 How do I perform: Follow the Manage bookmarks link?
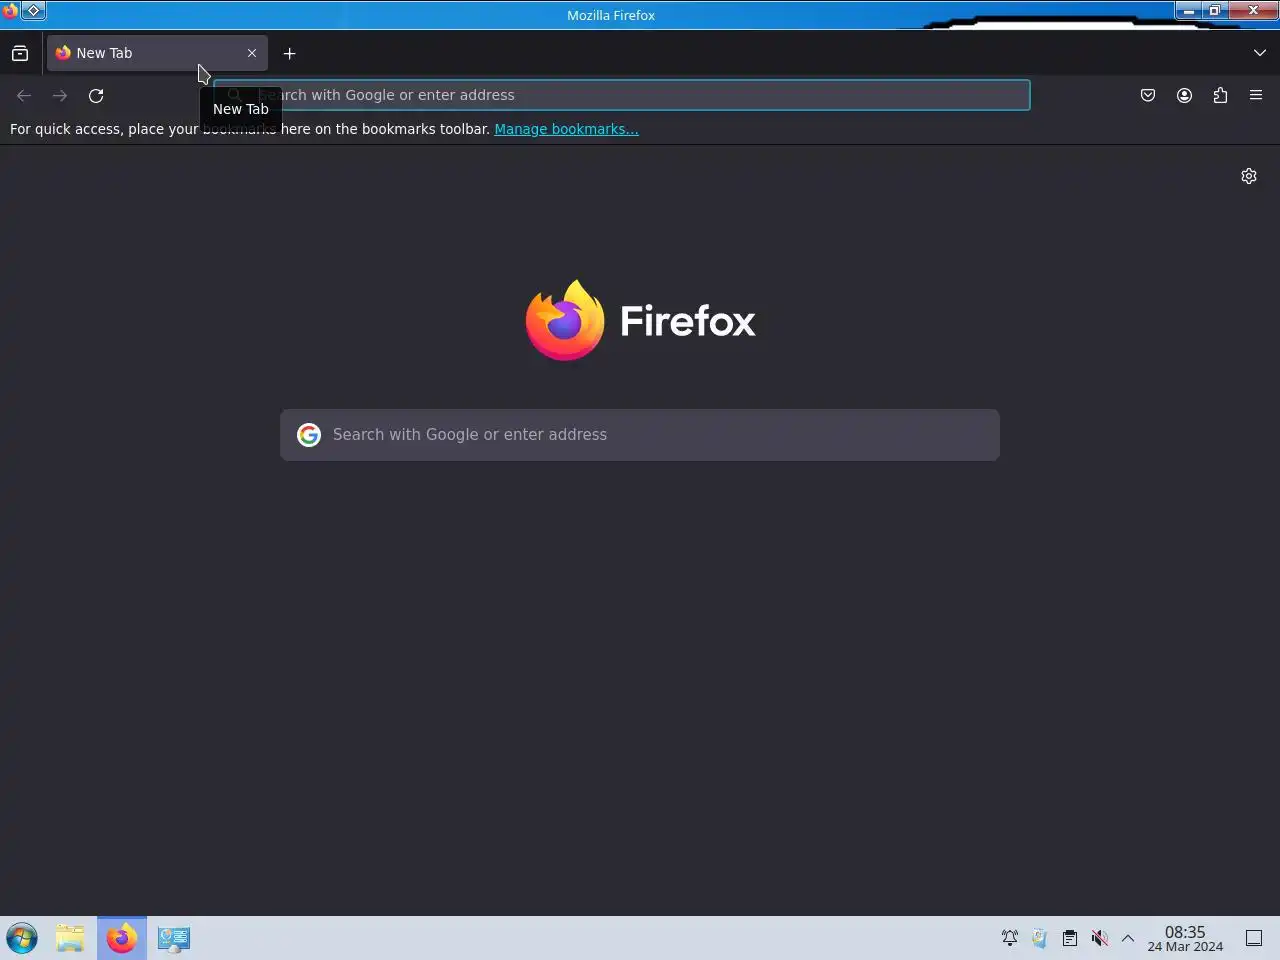tap(566, 129)
